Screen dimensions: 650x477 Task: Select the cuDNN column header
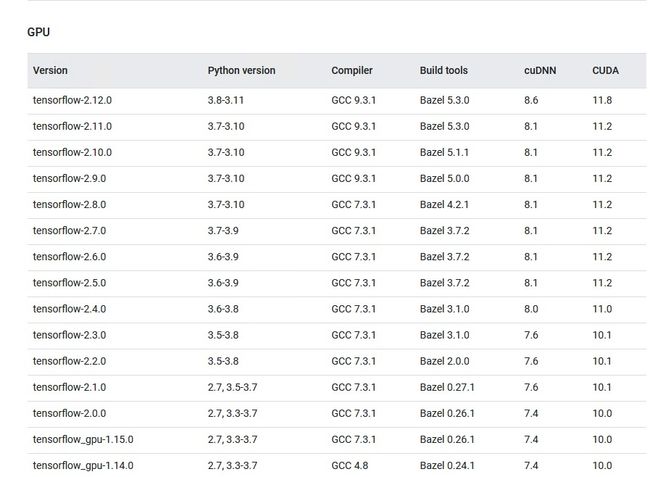[540, 70]
